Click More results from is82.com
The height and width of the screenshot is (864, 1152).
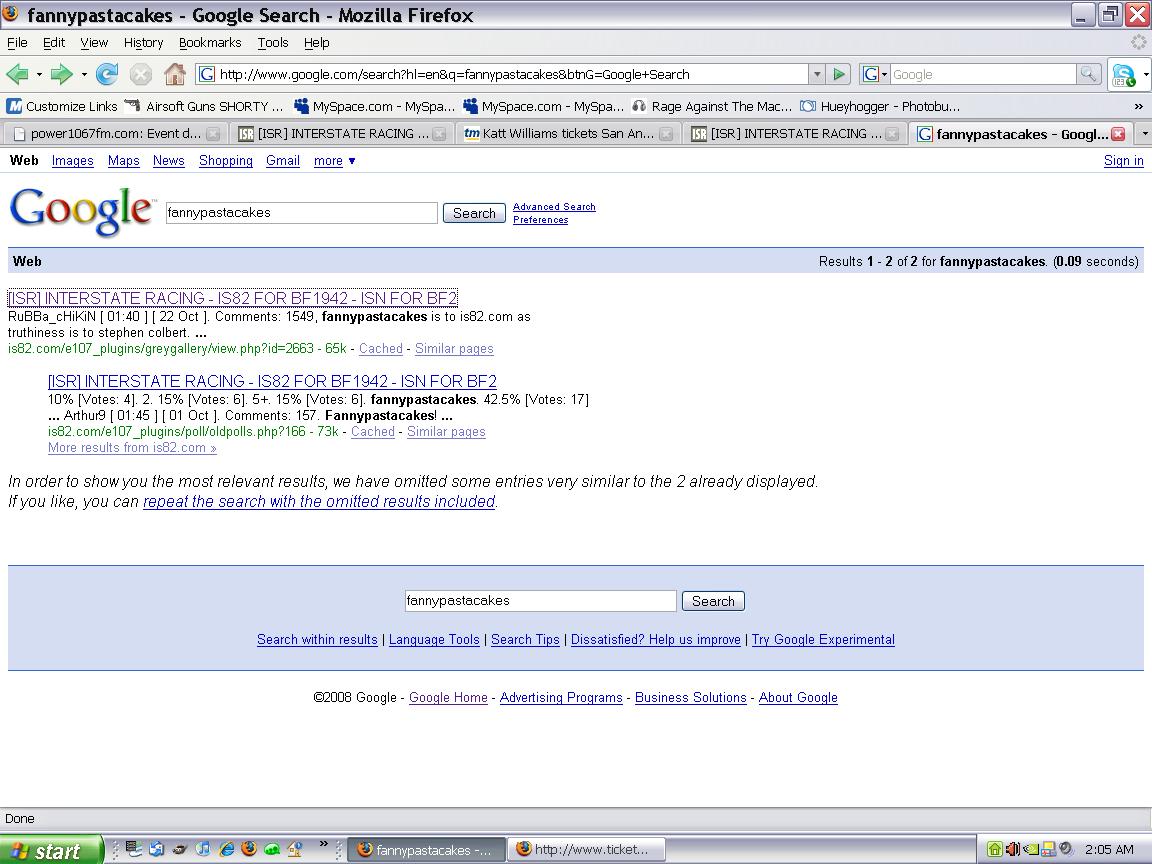click(x=132, y=448)
